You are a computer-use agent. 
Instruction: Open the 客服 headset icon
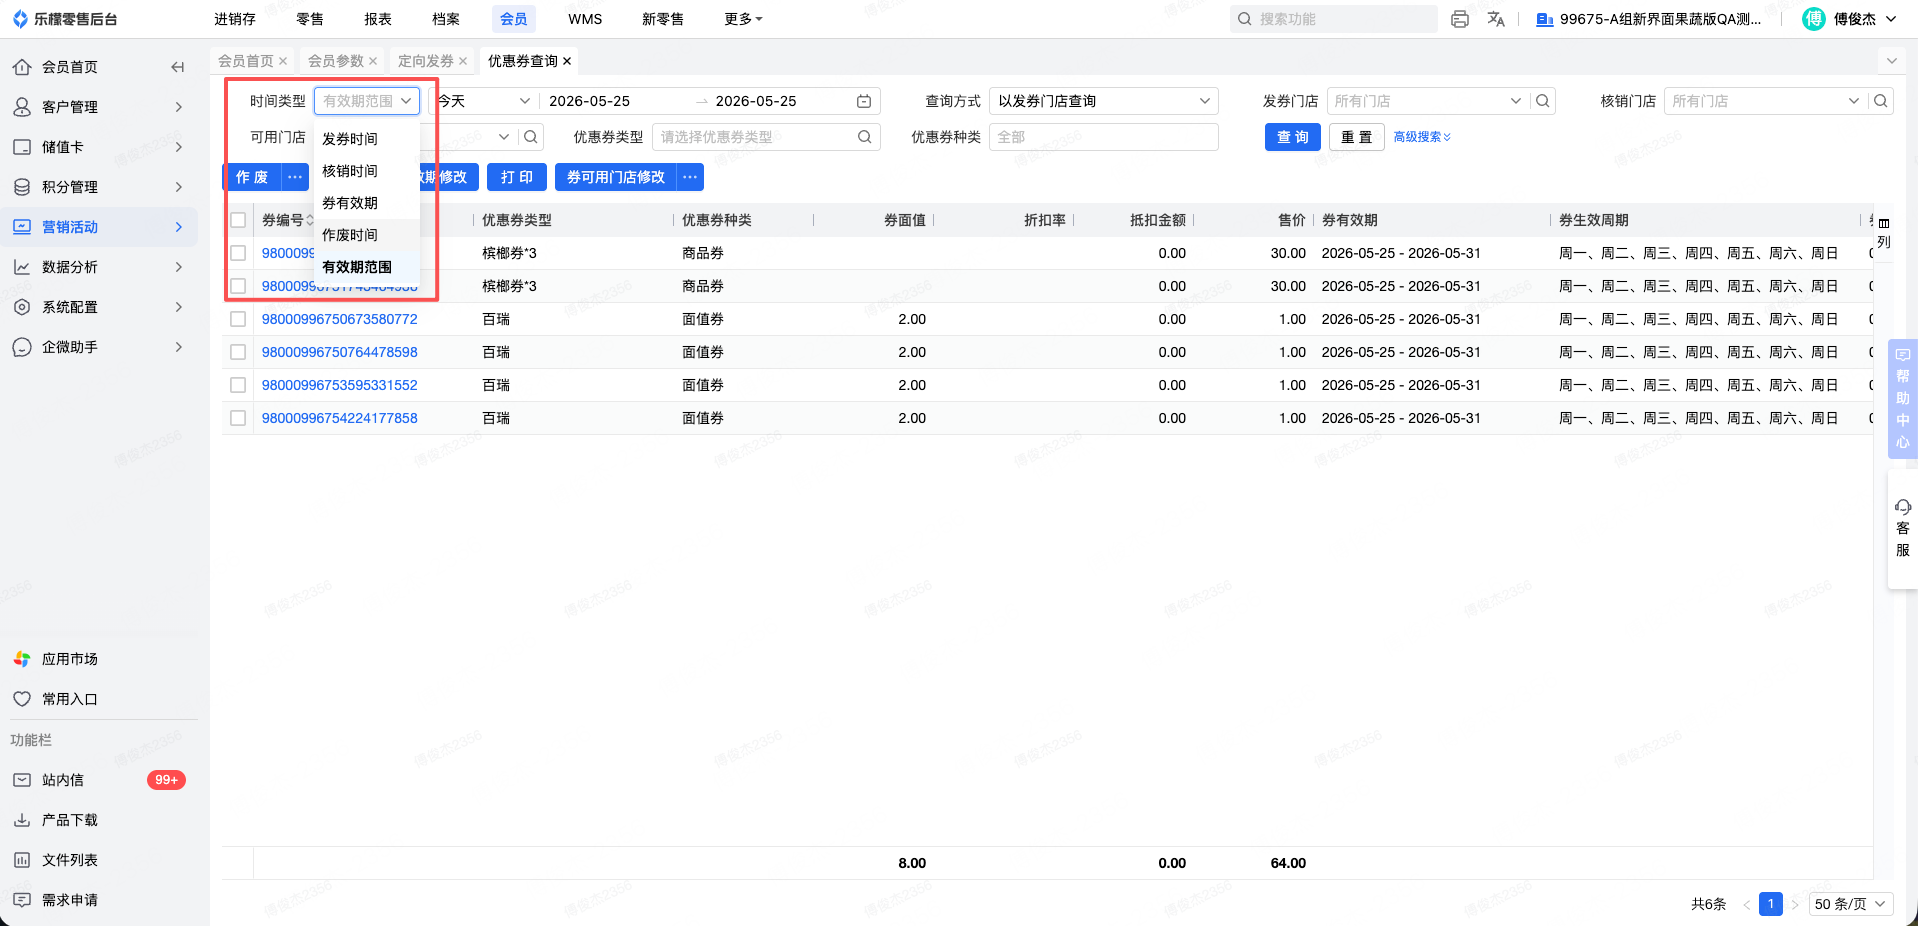point(1903,507)
